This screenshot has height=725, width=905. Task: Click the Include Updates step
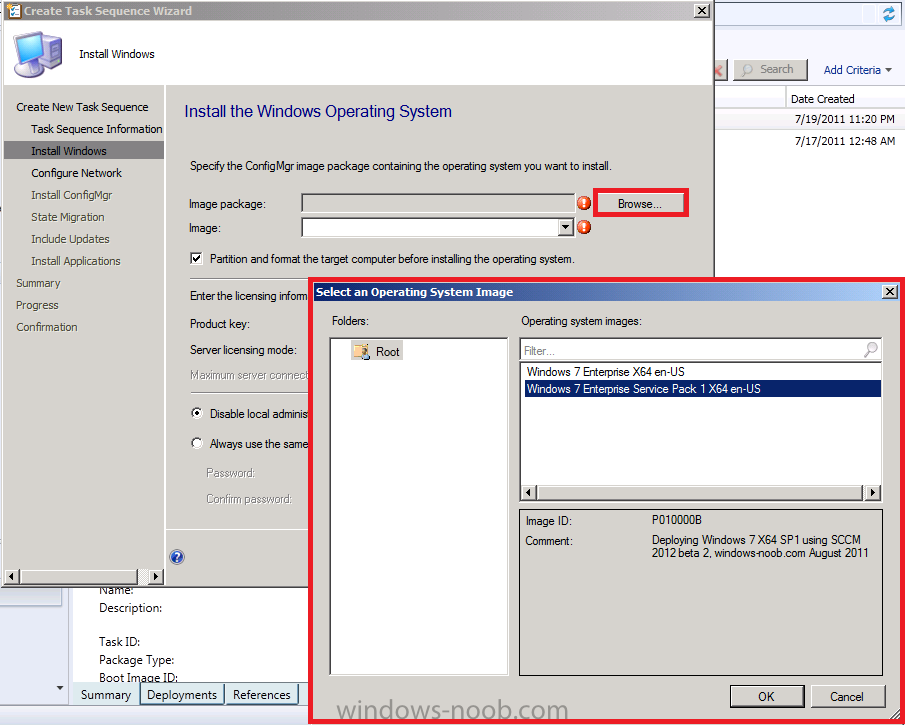pos(70,238)
